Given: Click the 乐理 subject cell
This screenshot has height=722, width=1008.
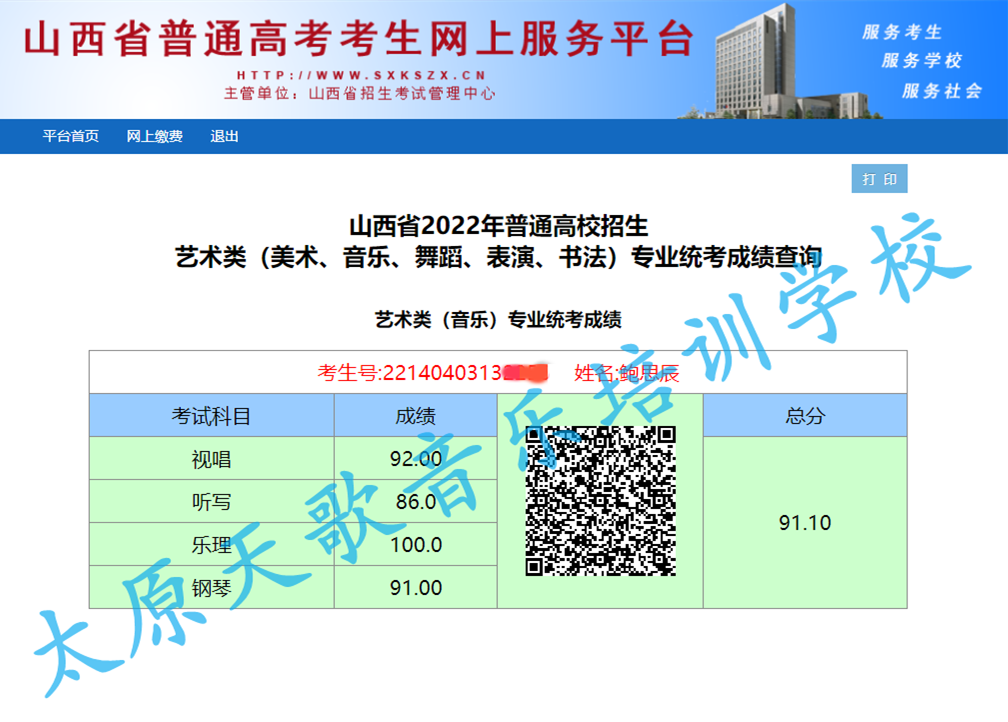Looking at the screenshot, I should coord(212,545).
